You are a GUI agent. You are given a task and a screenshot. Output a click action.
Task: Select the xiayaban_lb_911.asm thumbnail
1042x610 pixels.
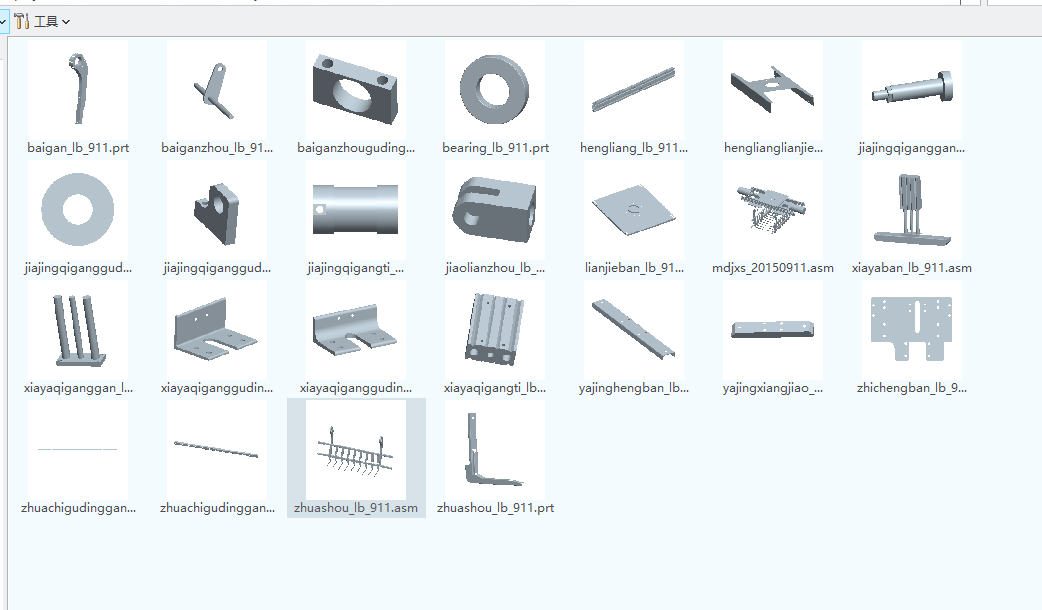tap(912, 210)
